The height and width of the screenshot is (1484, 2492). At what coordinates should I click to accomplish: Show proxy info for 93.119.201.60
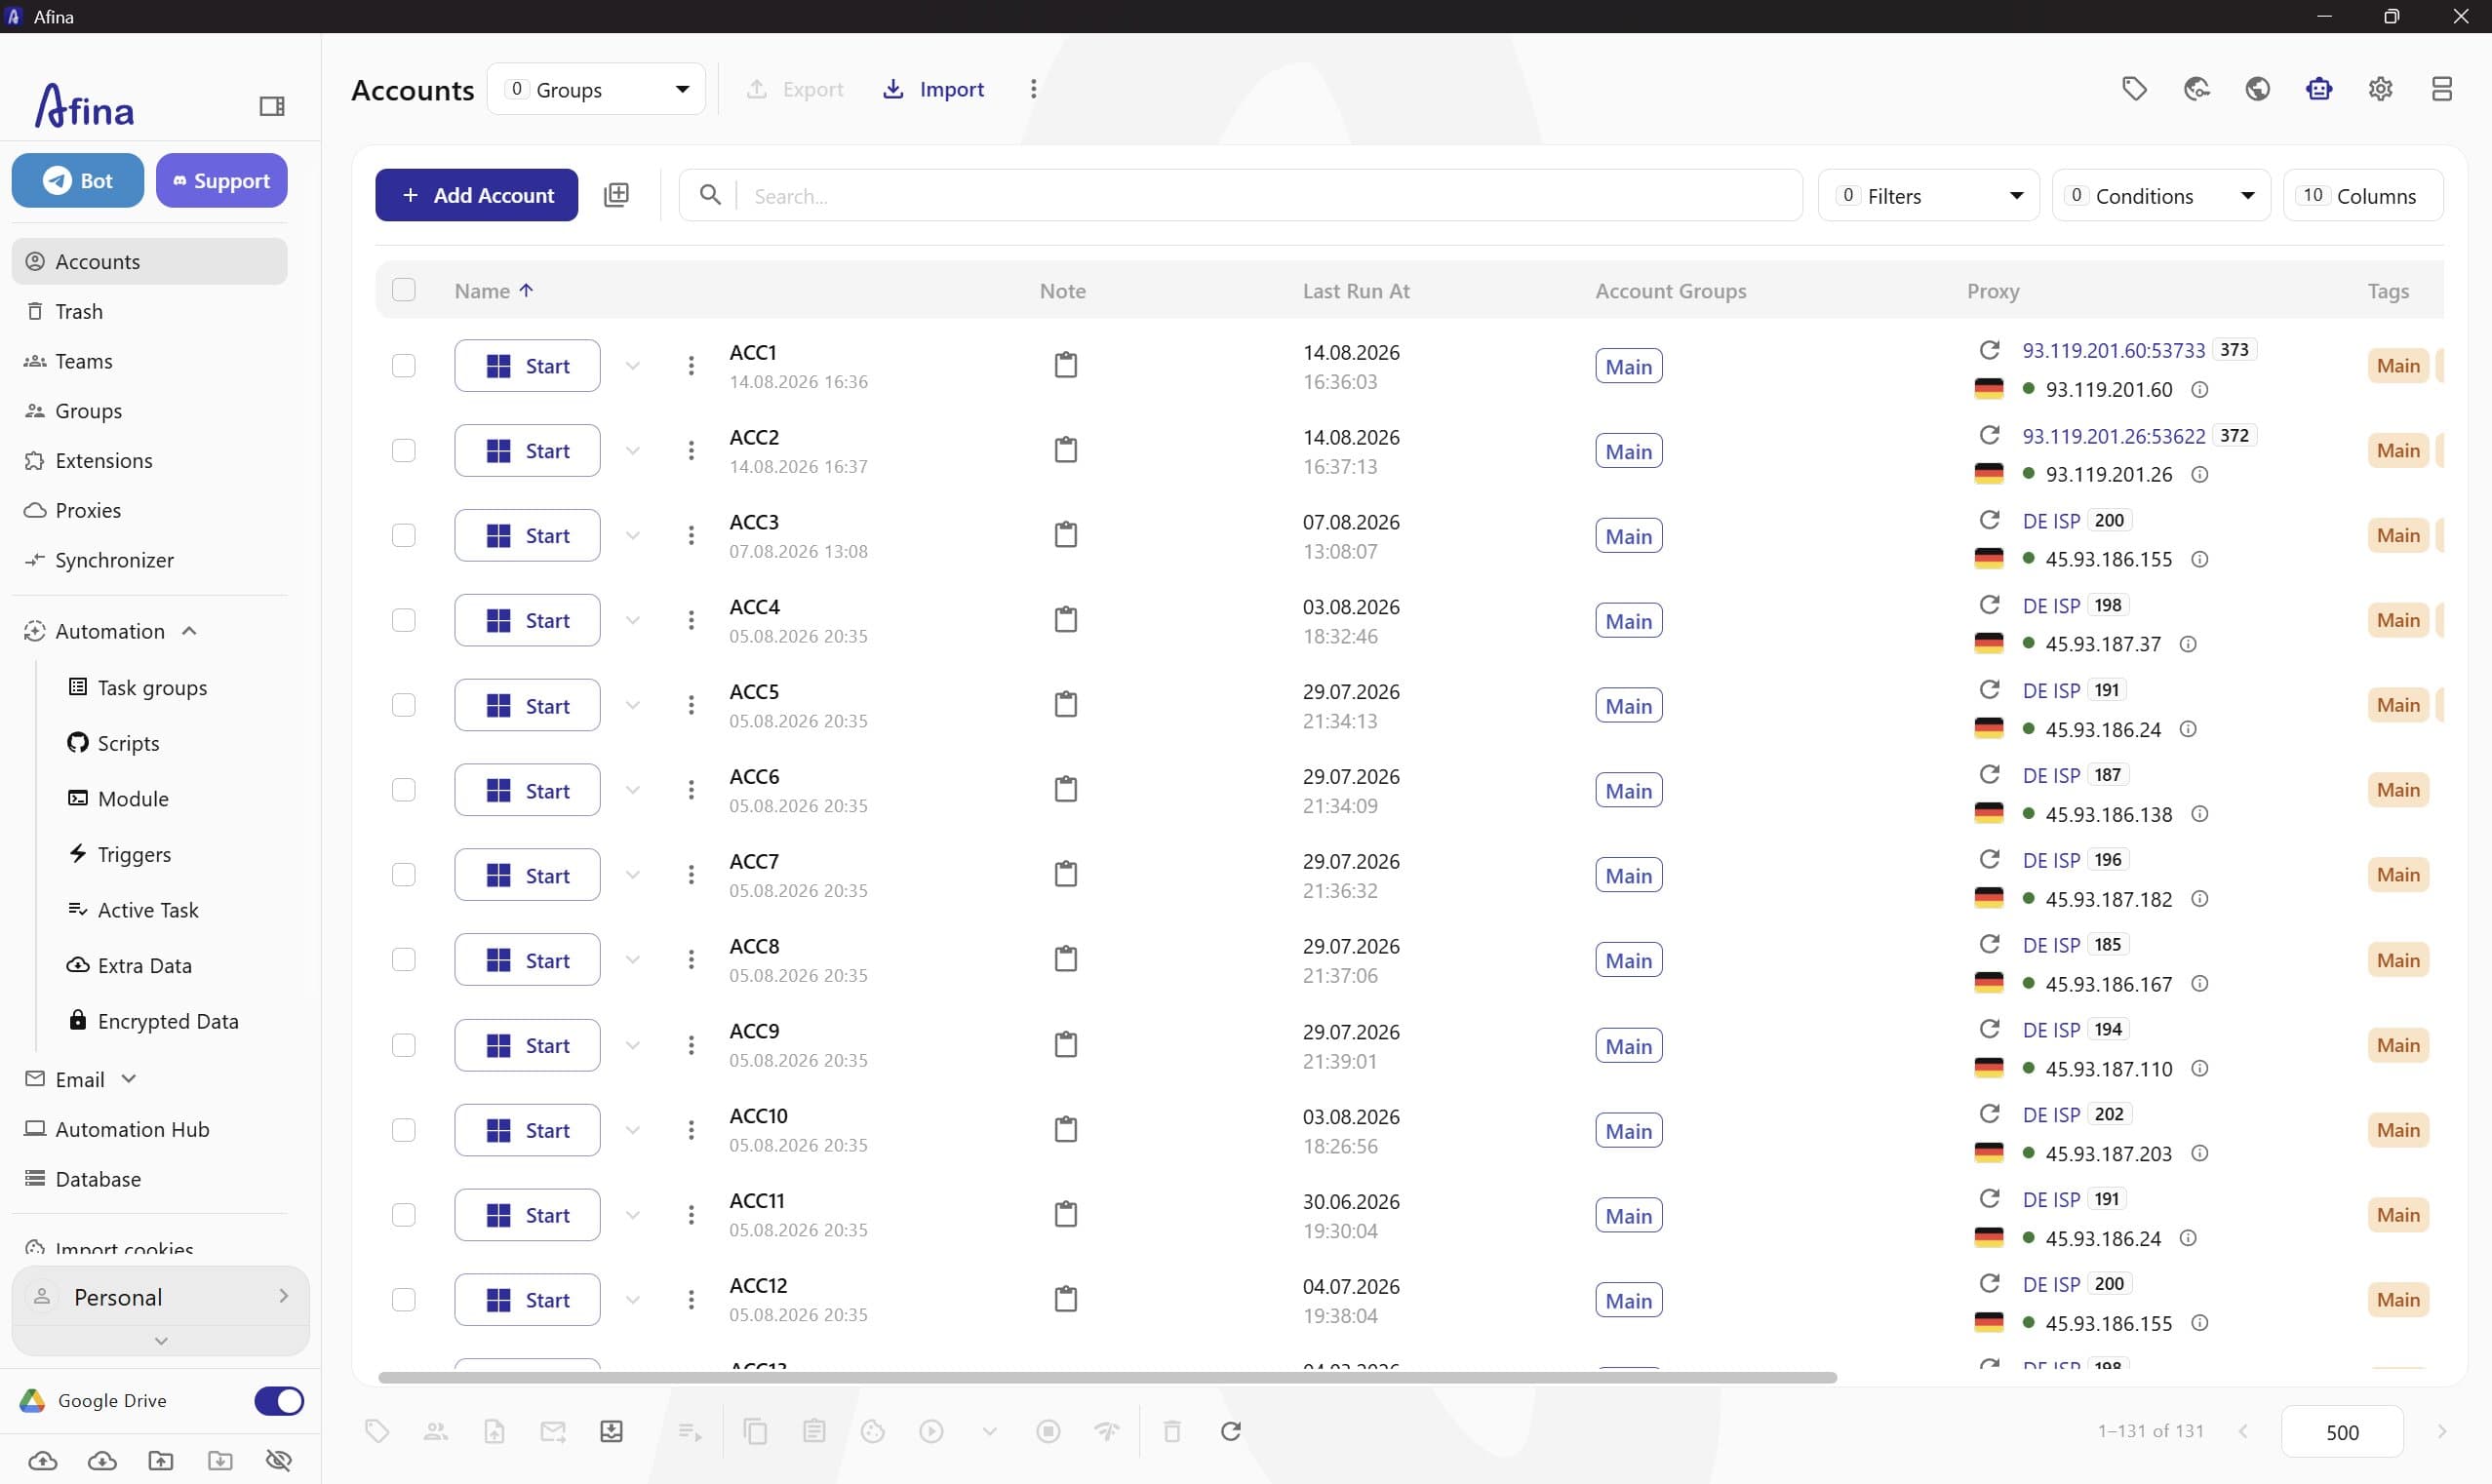2199,389
